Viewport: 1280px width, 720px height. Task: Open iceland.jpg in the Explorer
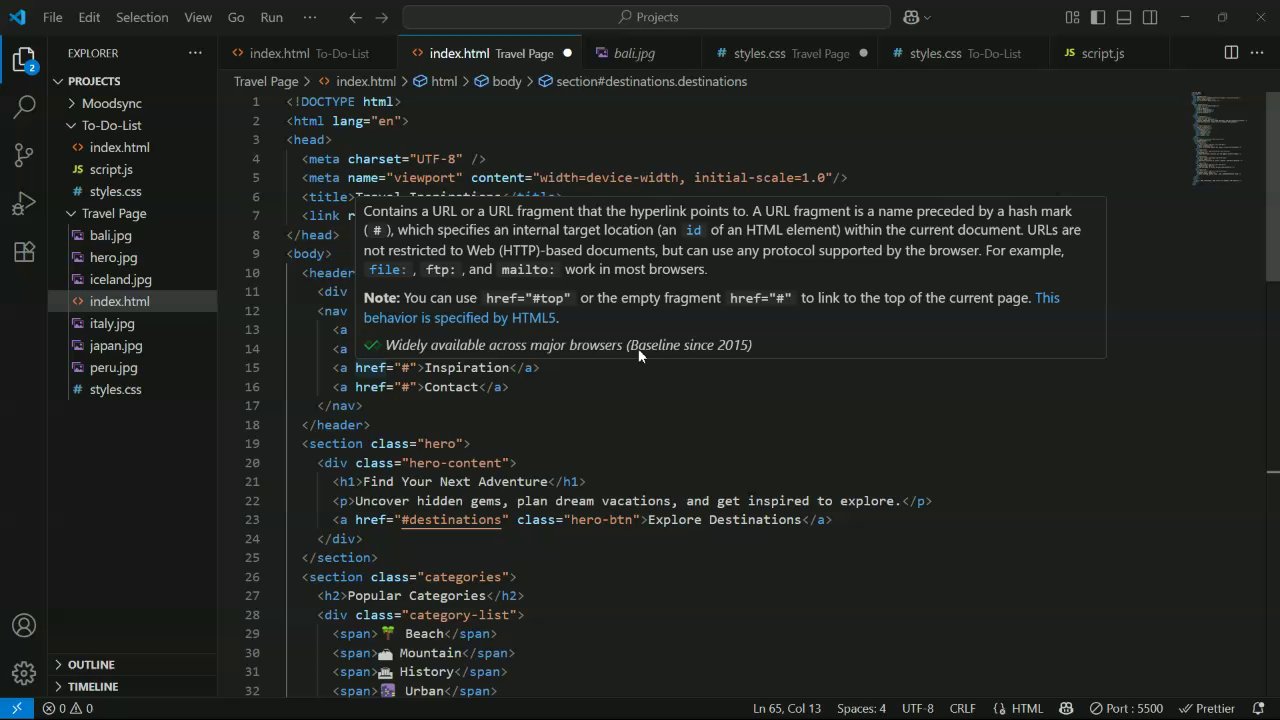coord(120,279)
